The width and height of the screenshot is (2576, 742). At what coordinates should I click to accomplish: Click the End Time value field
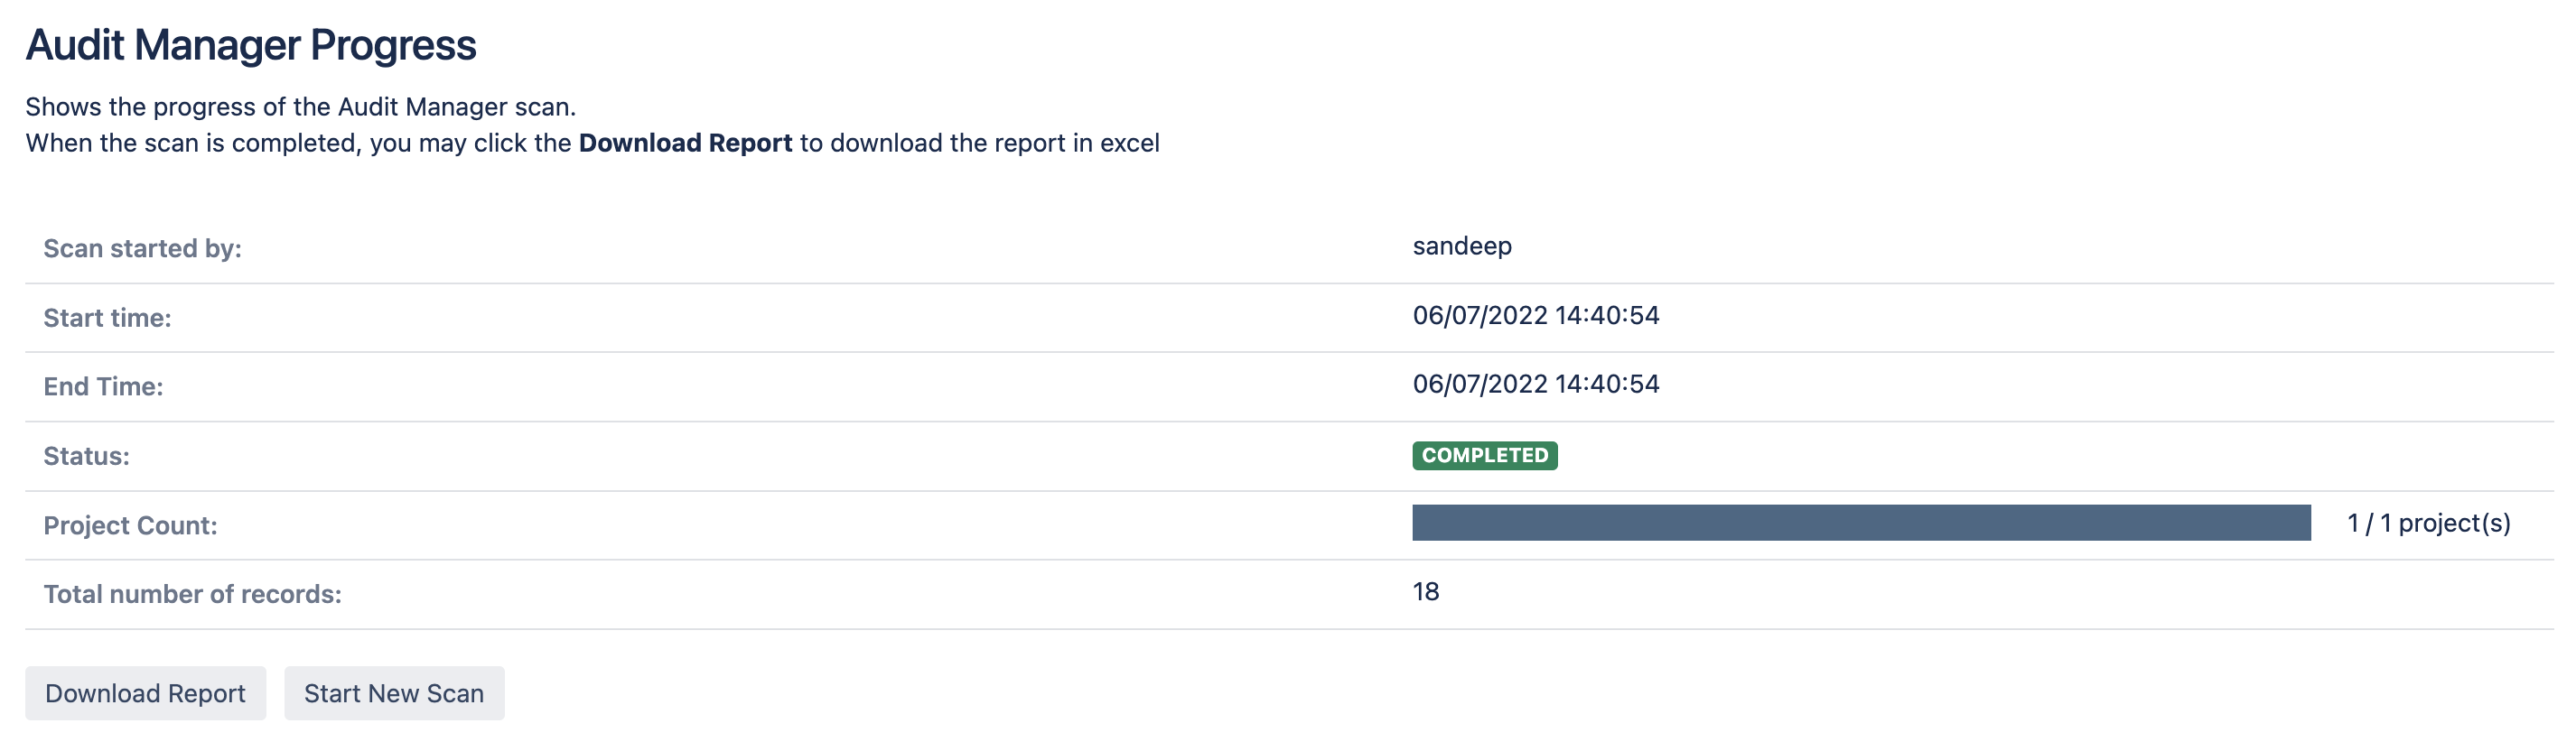(1536, 384)
